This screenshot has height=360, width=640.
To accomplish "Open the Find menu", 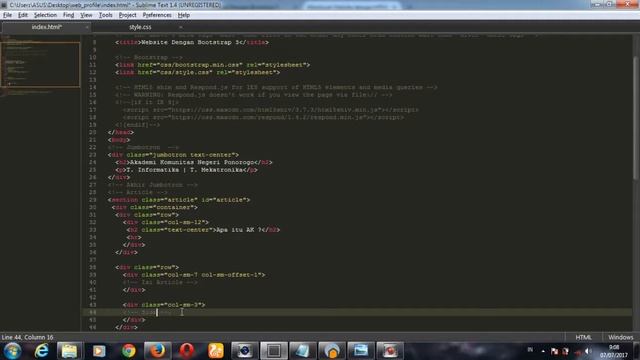I will click(68, 15).
